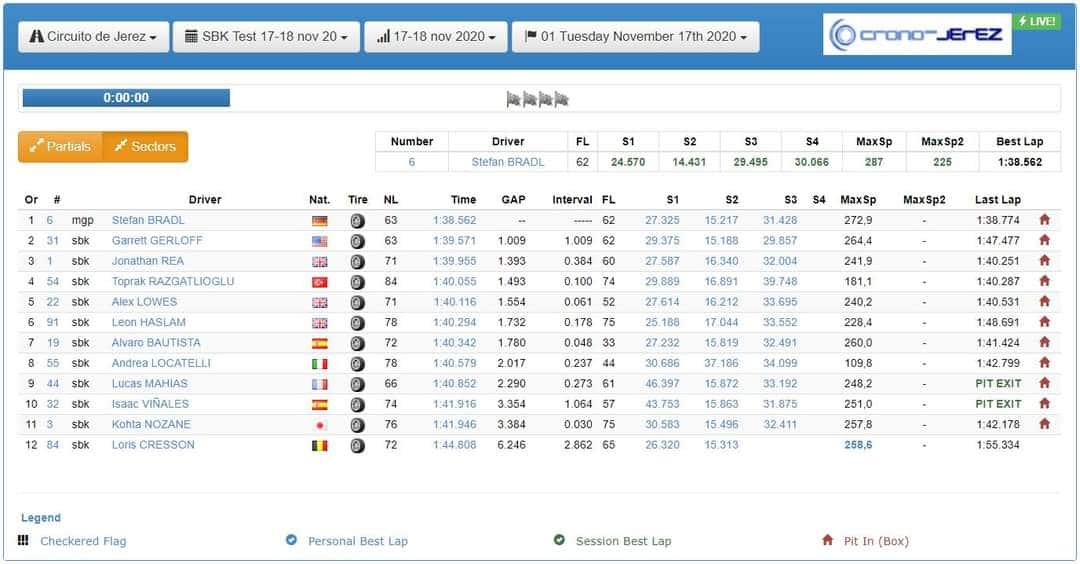Click the checkered flags icon above the table
This screenshot has width=1080, height=564.
[538, 98]
